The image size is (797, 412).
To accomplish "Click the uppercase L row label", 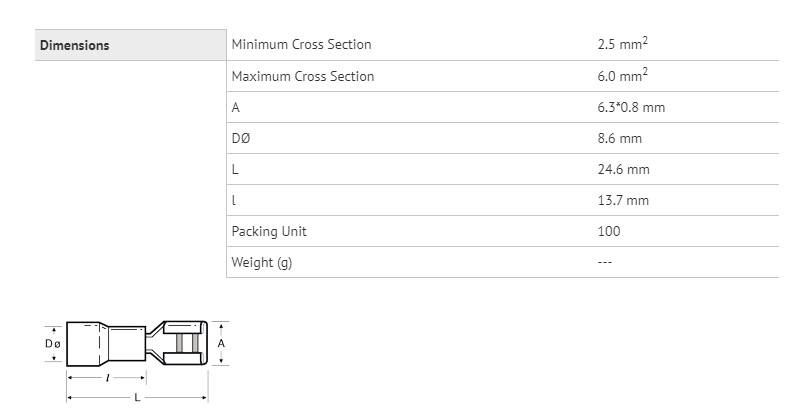I will [235, 170].
